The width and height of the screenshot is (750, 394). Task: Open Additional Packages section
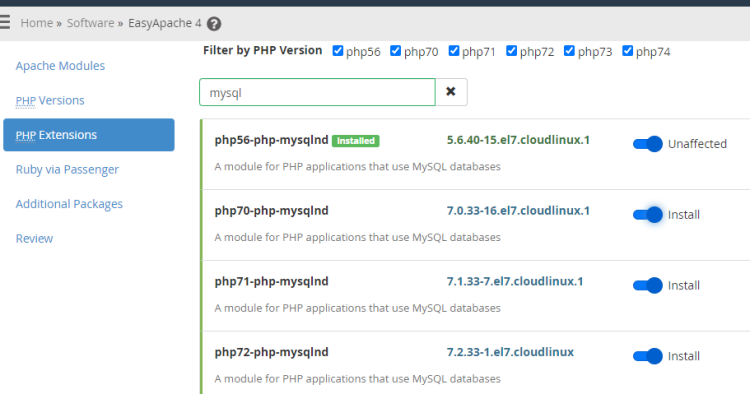[x=69, y=204]
